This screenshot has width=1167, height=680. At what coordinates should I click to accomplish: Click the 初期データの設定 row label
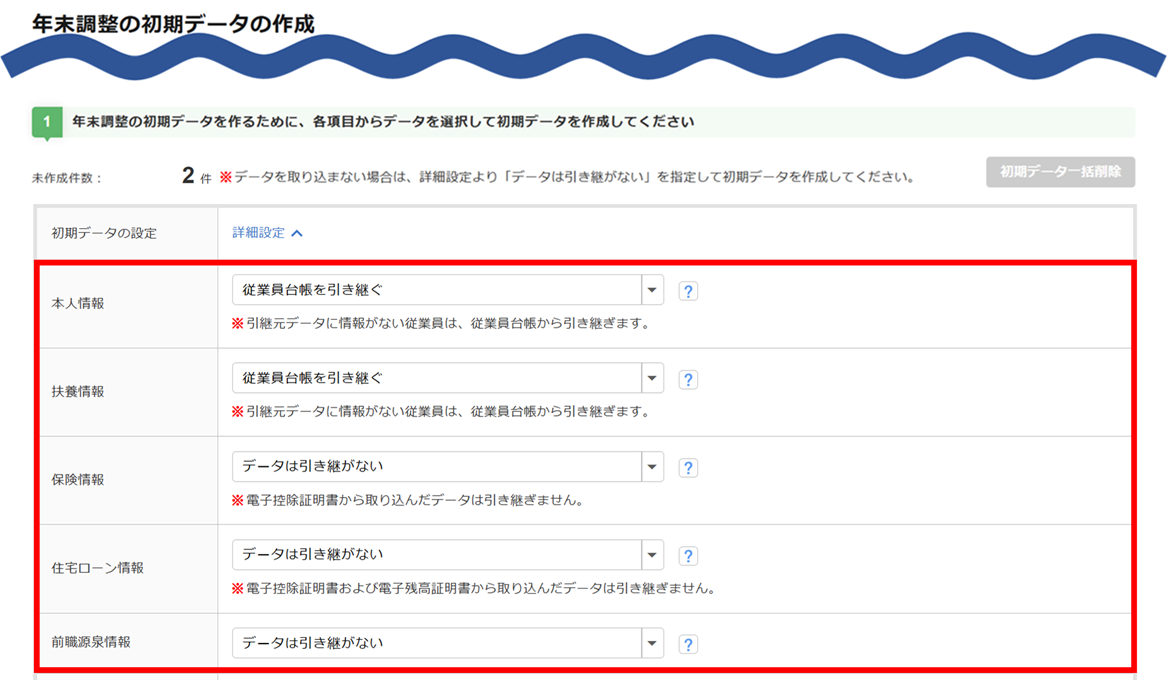[x=104, y=233]
